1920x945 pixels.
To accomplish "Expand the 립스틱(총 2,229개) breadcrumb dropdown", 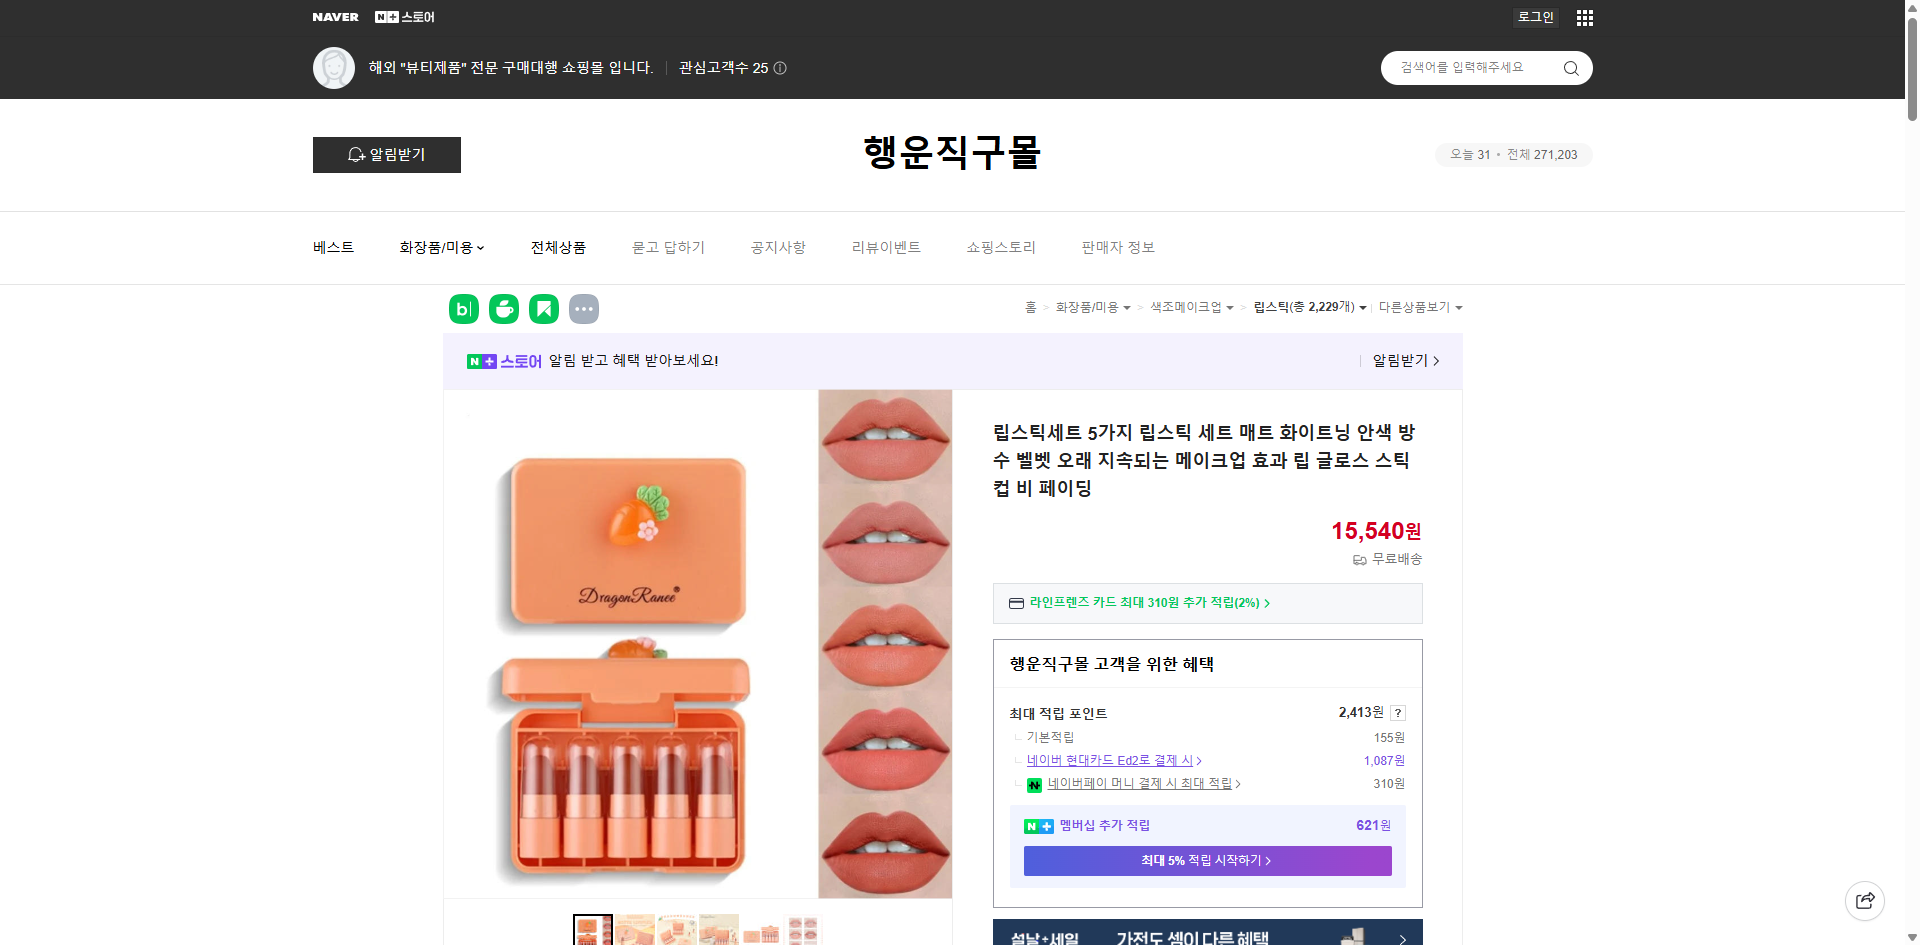I will click(x=1366, y=307).
